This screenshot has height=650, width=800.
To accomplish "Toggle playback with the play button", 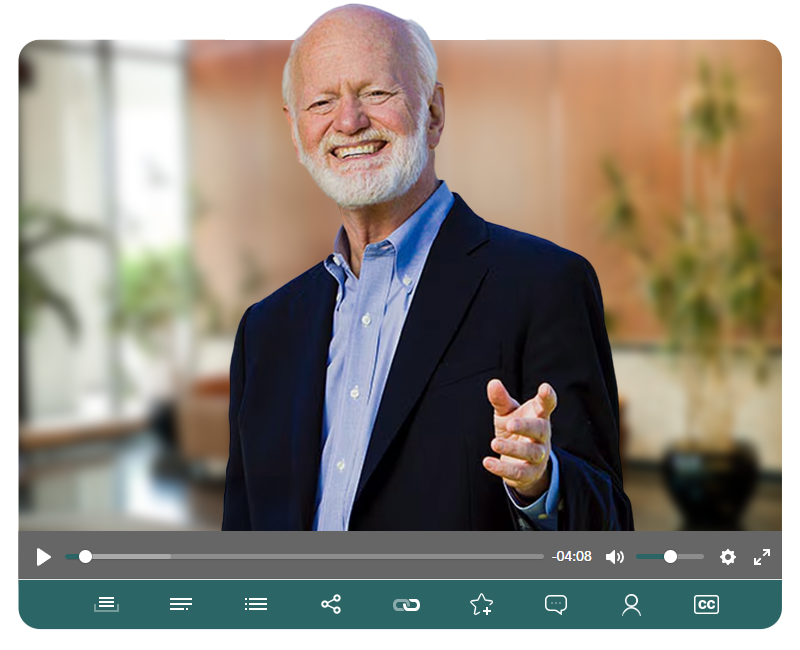I will (42, 557).
